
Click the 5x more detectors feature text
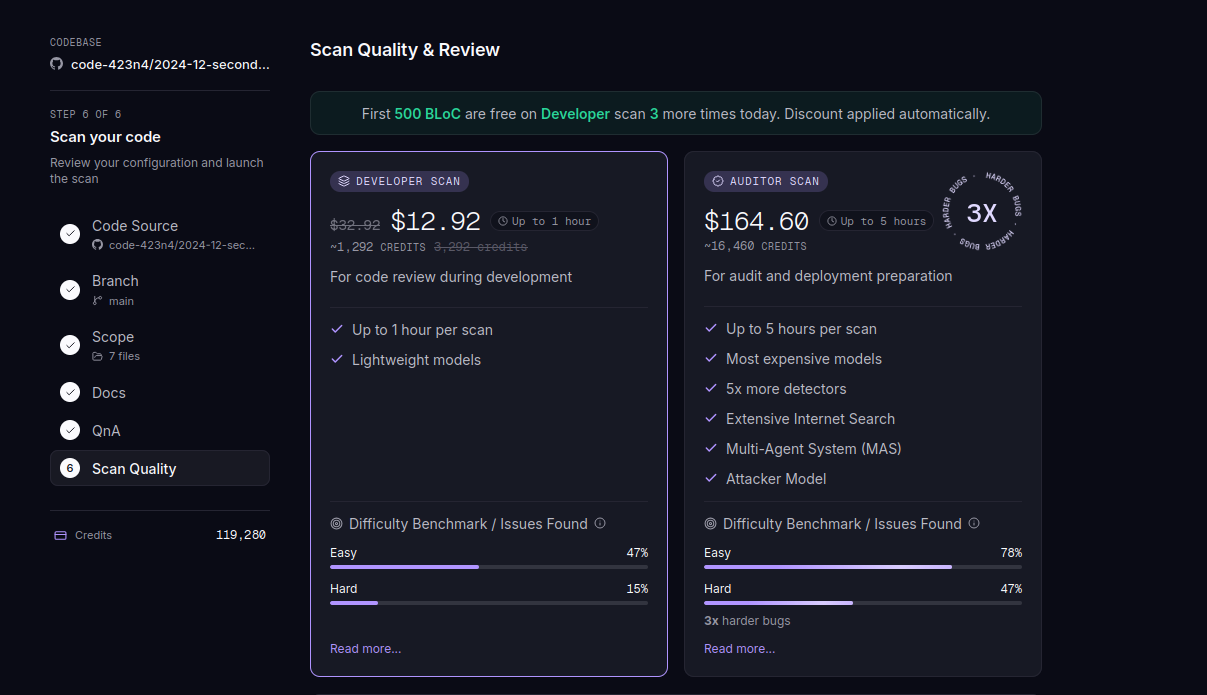(x=786, y=388)
